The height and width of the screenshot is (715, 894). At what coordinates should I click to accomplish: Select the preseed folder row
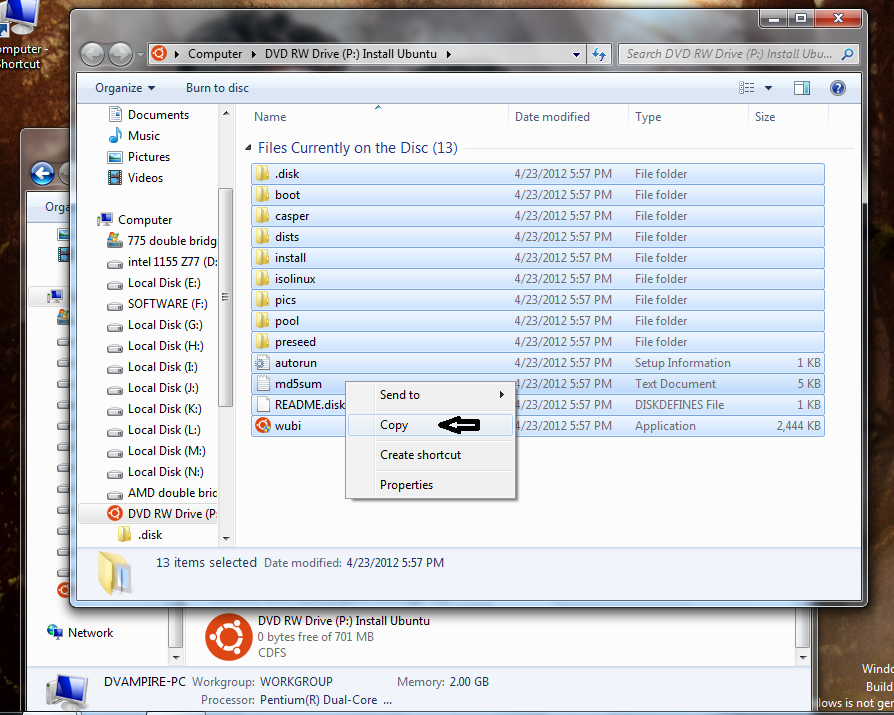point(538,342)
